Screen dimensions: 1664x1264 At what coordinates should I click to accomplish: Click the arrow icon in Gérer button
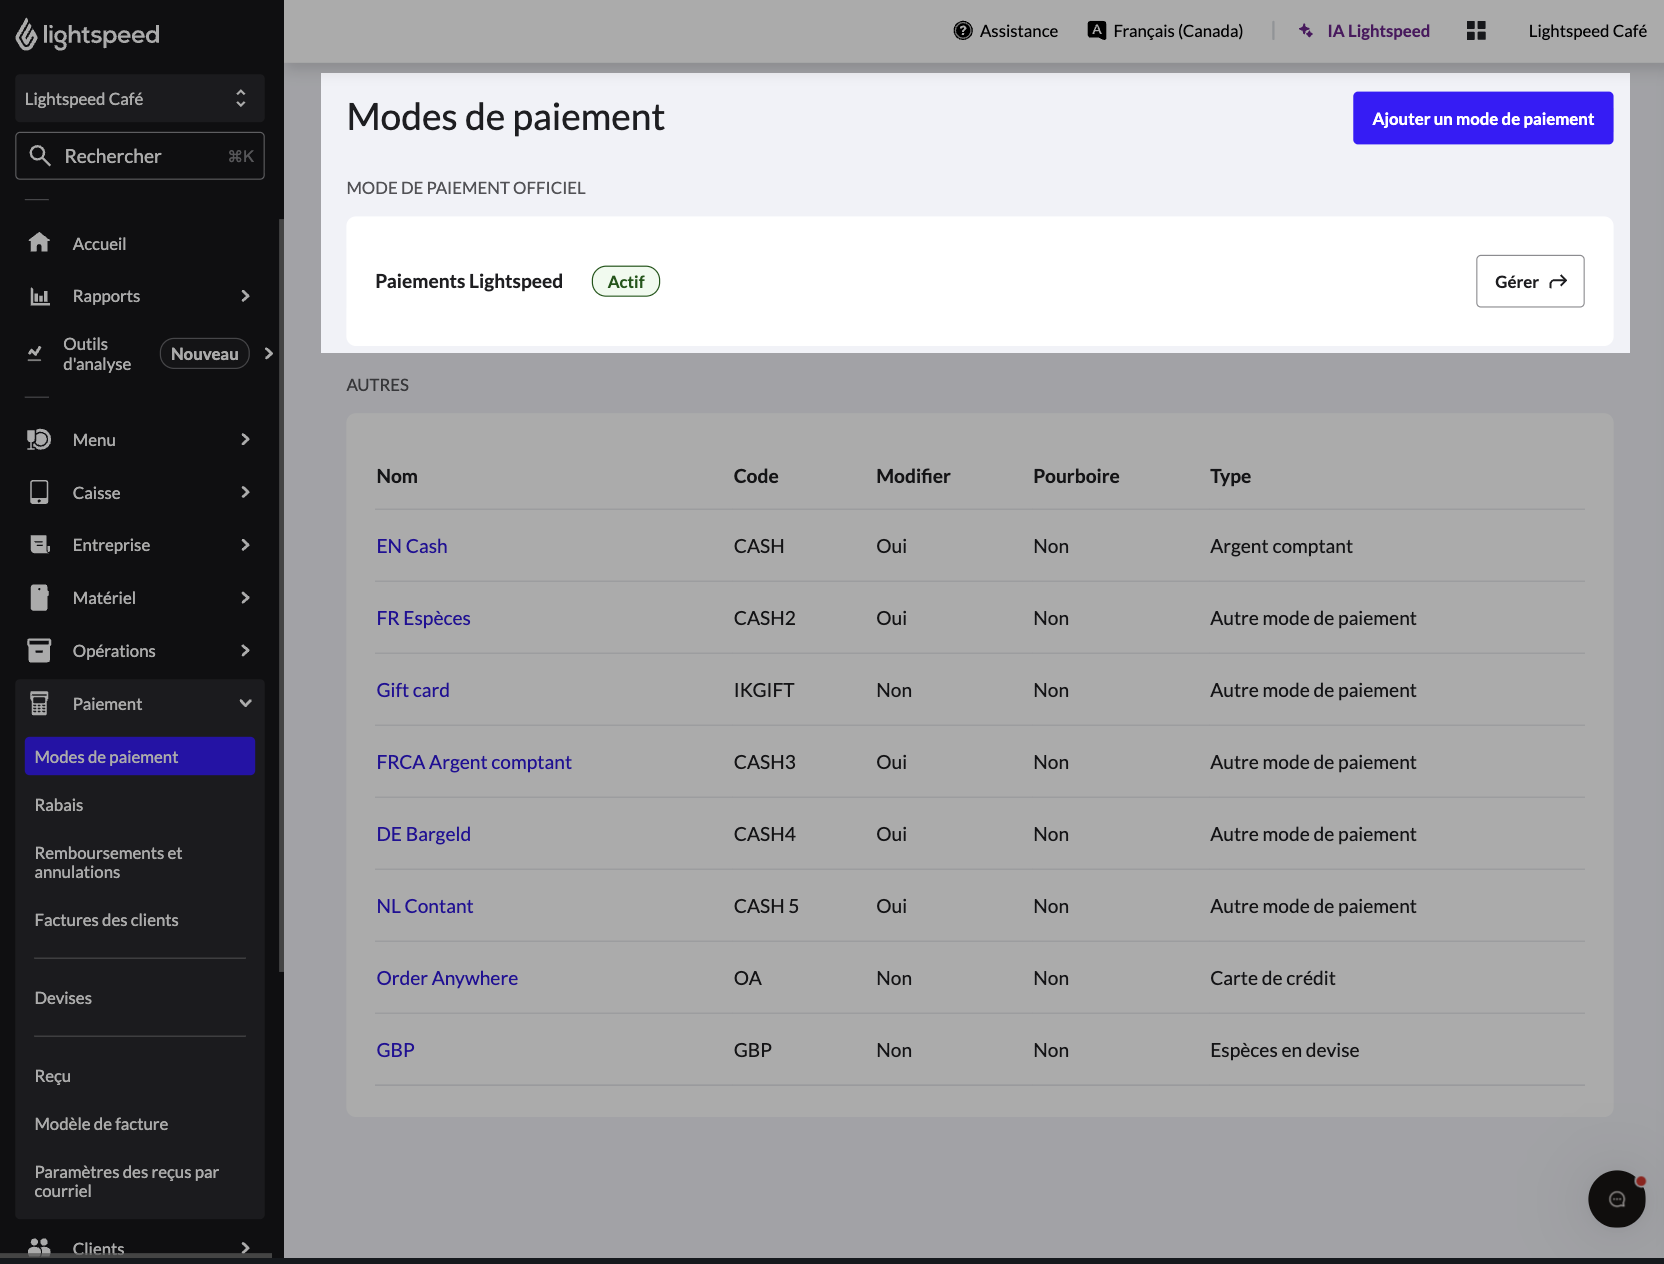pos(1558,282)
